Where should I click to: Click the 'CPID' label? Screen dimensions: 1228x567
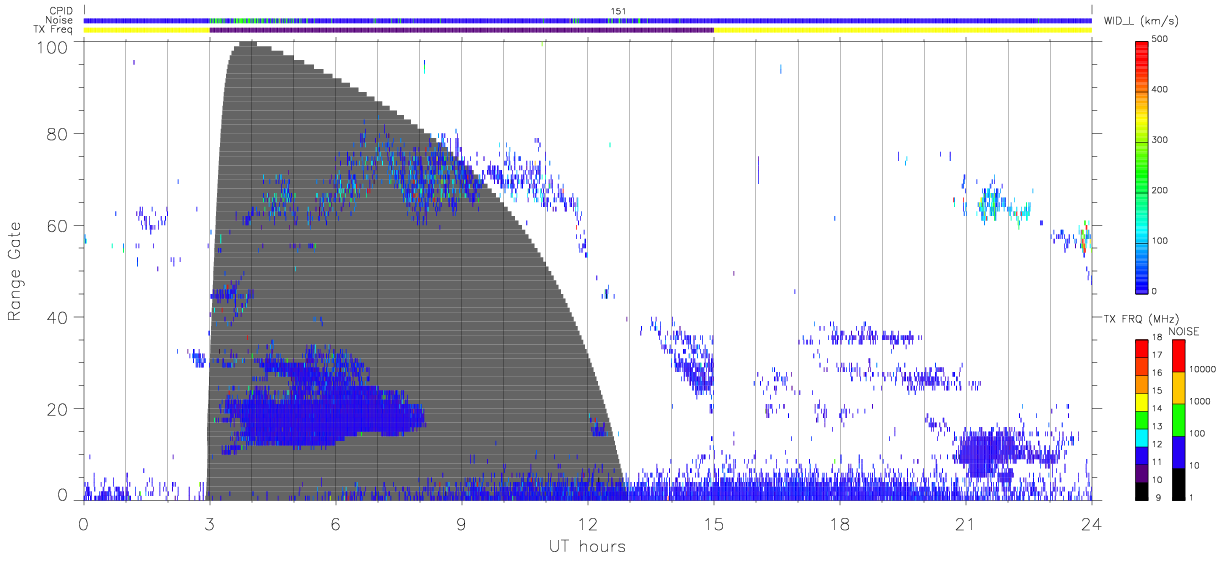point(62,11)
